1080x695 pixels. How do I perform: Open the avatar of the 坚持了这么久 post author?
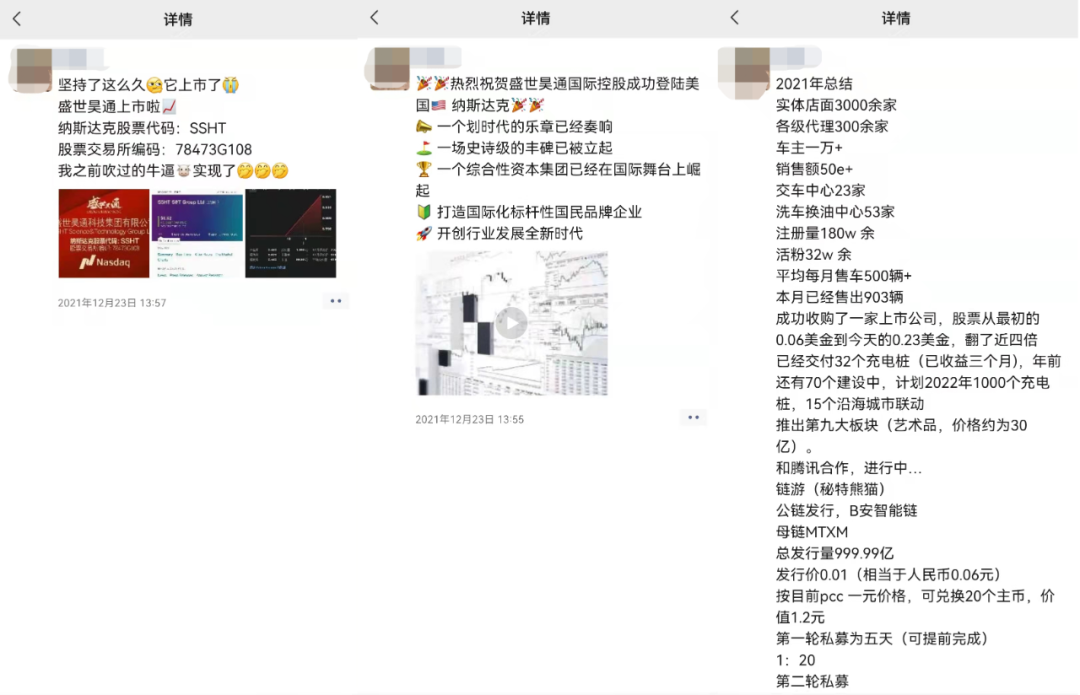[32, 70]
